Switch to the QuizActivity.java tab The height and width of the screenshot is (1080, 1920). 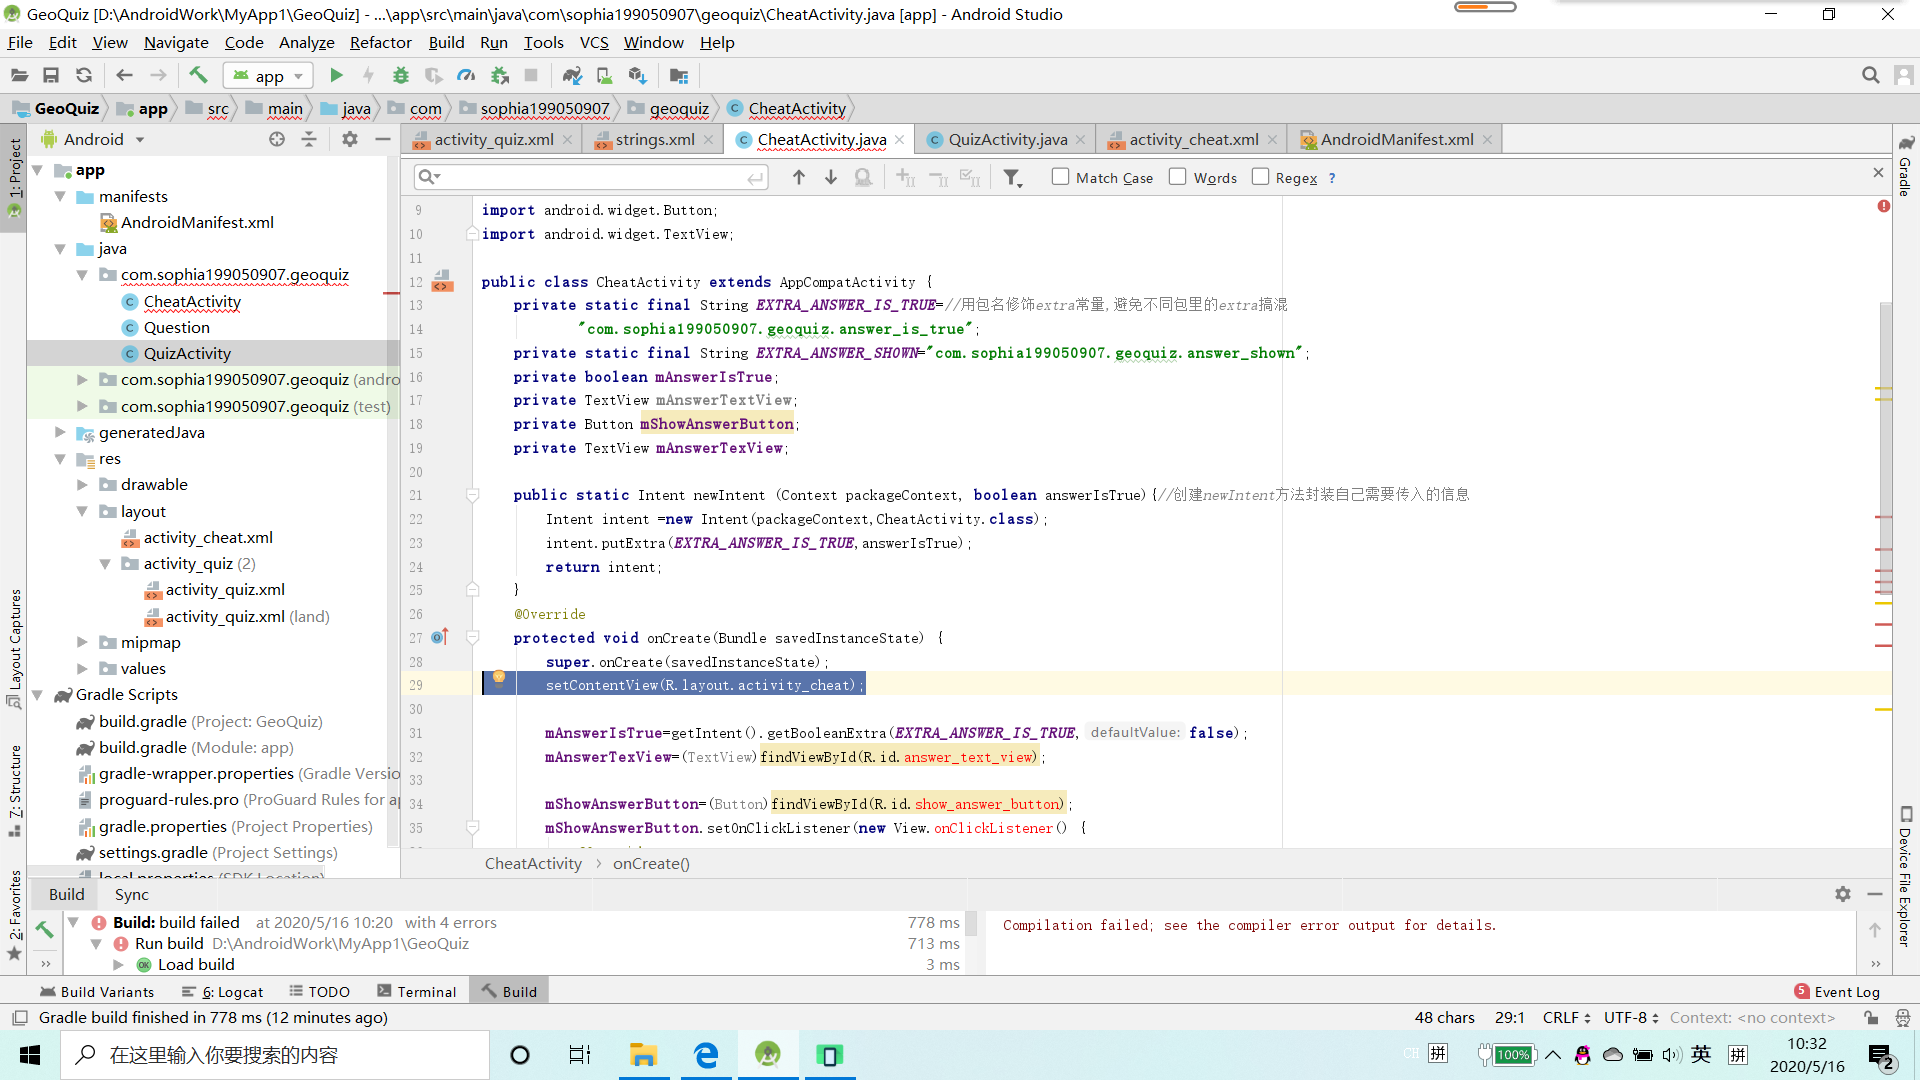pyautogui.click(x=1007, y=140)
